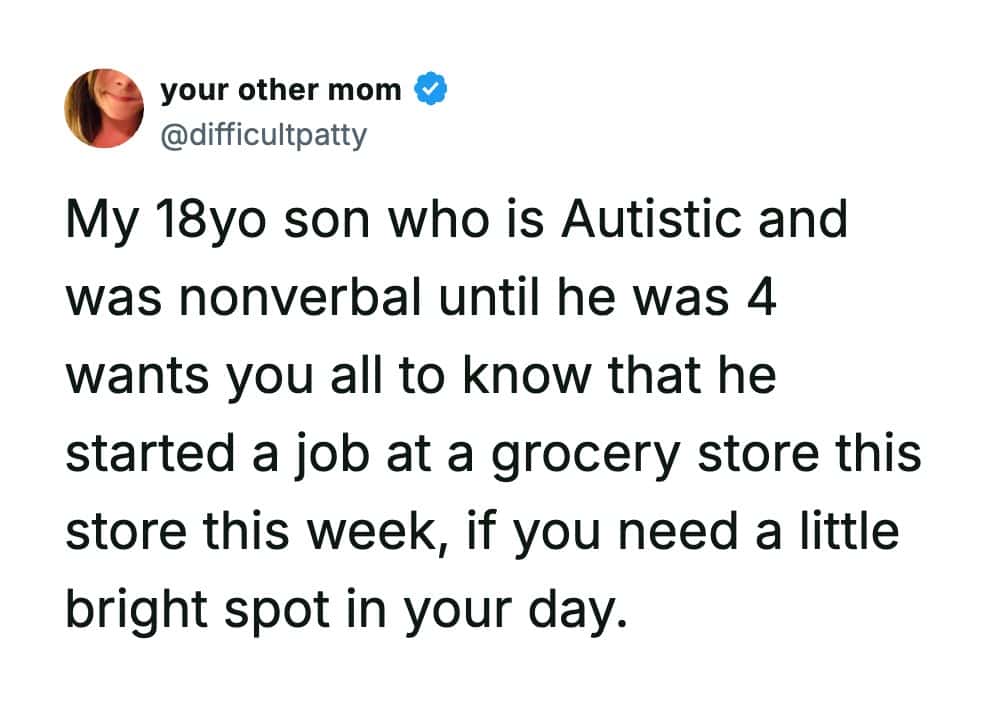This screenshot has width=996, height=710.
Task: Open the profile avatar photo
Action: [104, 108]
